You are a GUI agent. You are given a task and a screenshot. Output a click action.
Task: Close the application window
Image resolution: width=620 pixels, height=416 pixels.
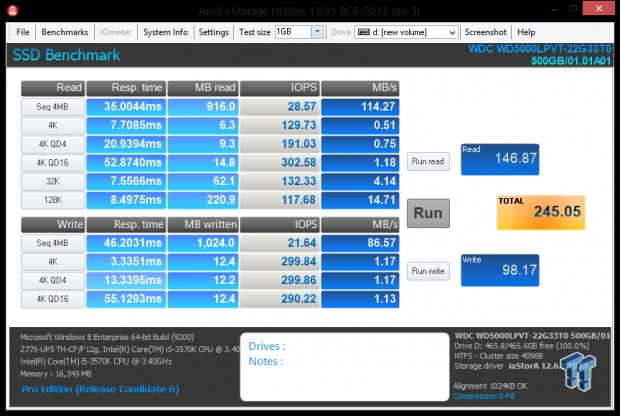click(x=599, y=8)
